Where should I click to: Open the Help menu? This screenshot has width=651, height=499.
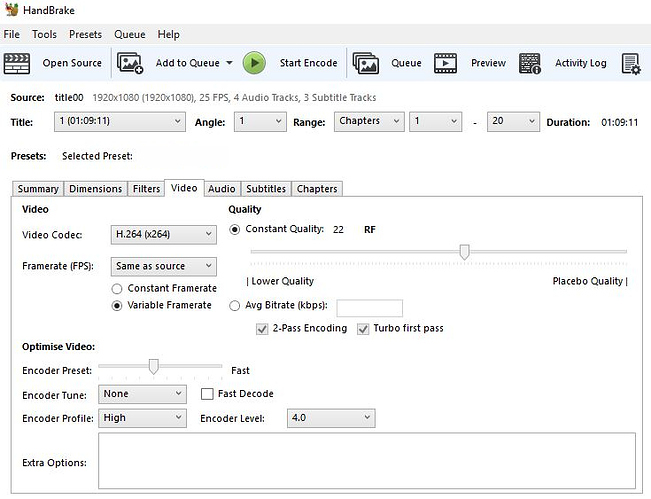click(x=168, y=34)
